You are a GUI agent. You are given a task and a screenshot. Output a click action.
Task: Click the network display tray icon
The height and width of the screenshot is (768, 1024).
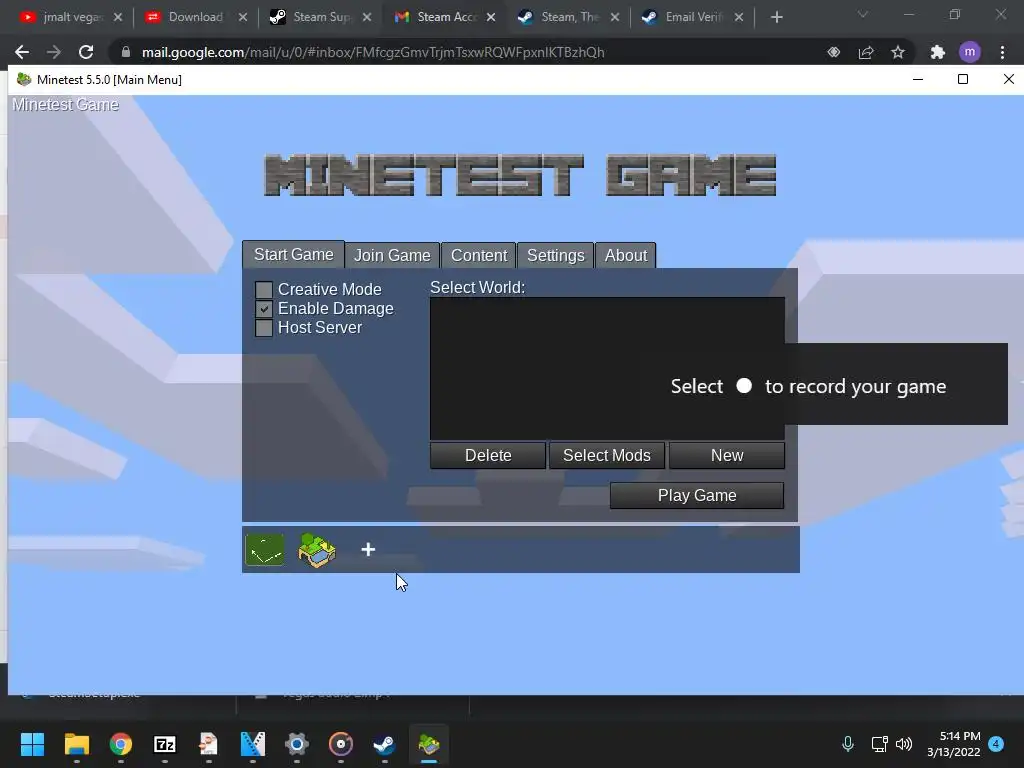879,744
